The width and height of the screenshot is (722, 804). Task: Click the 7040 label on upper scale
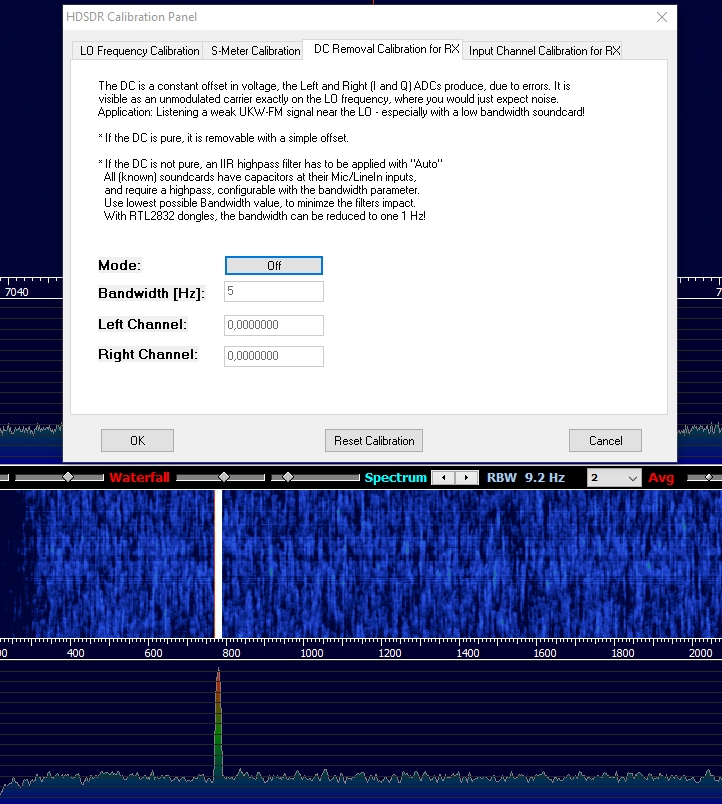(16, 292)
